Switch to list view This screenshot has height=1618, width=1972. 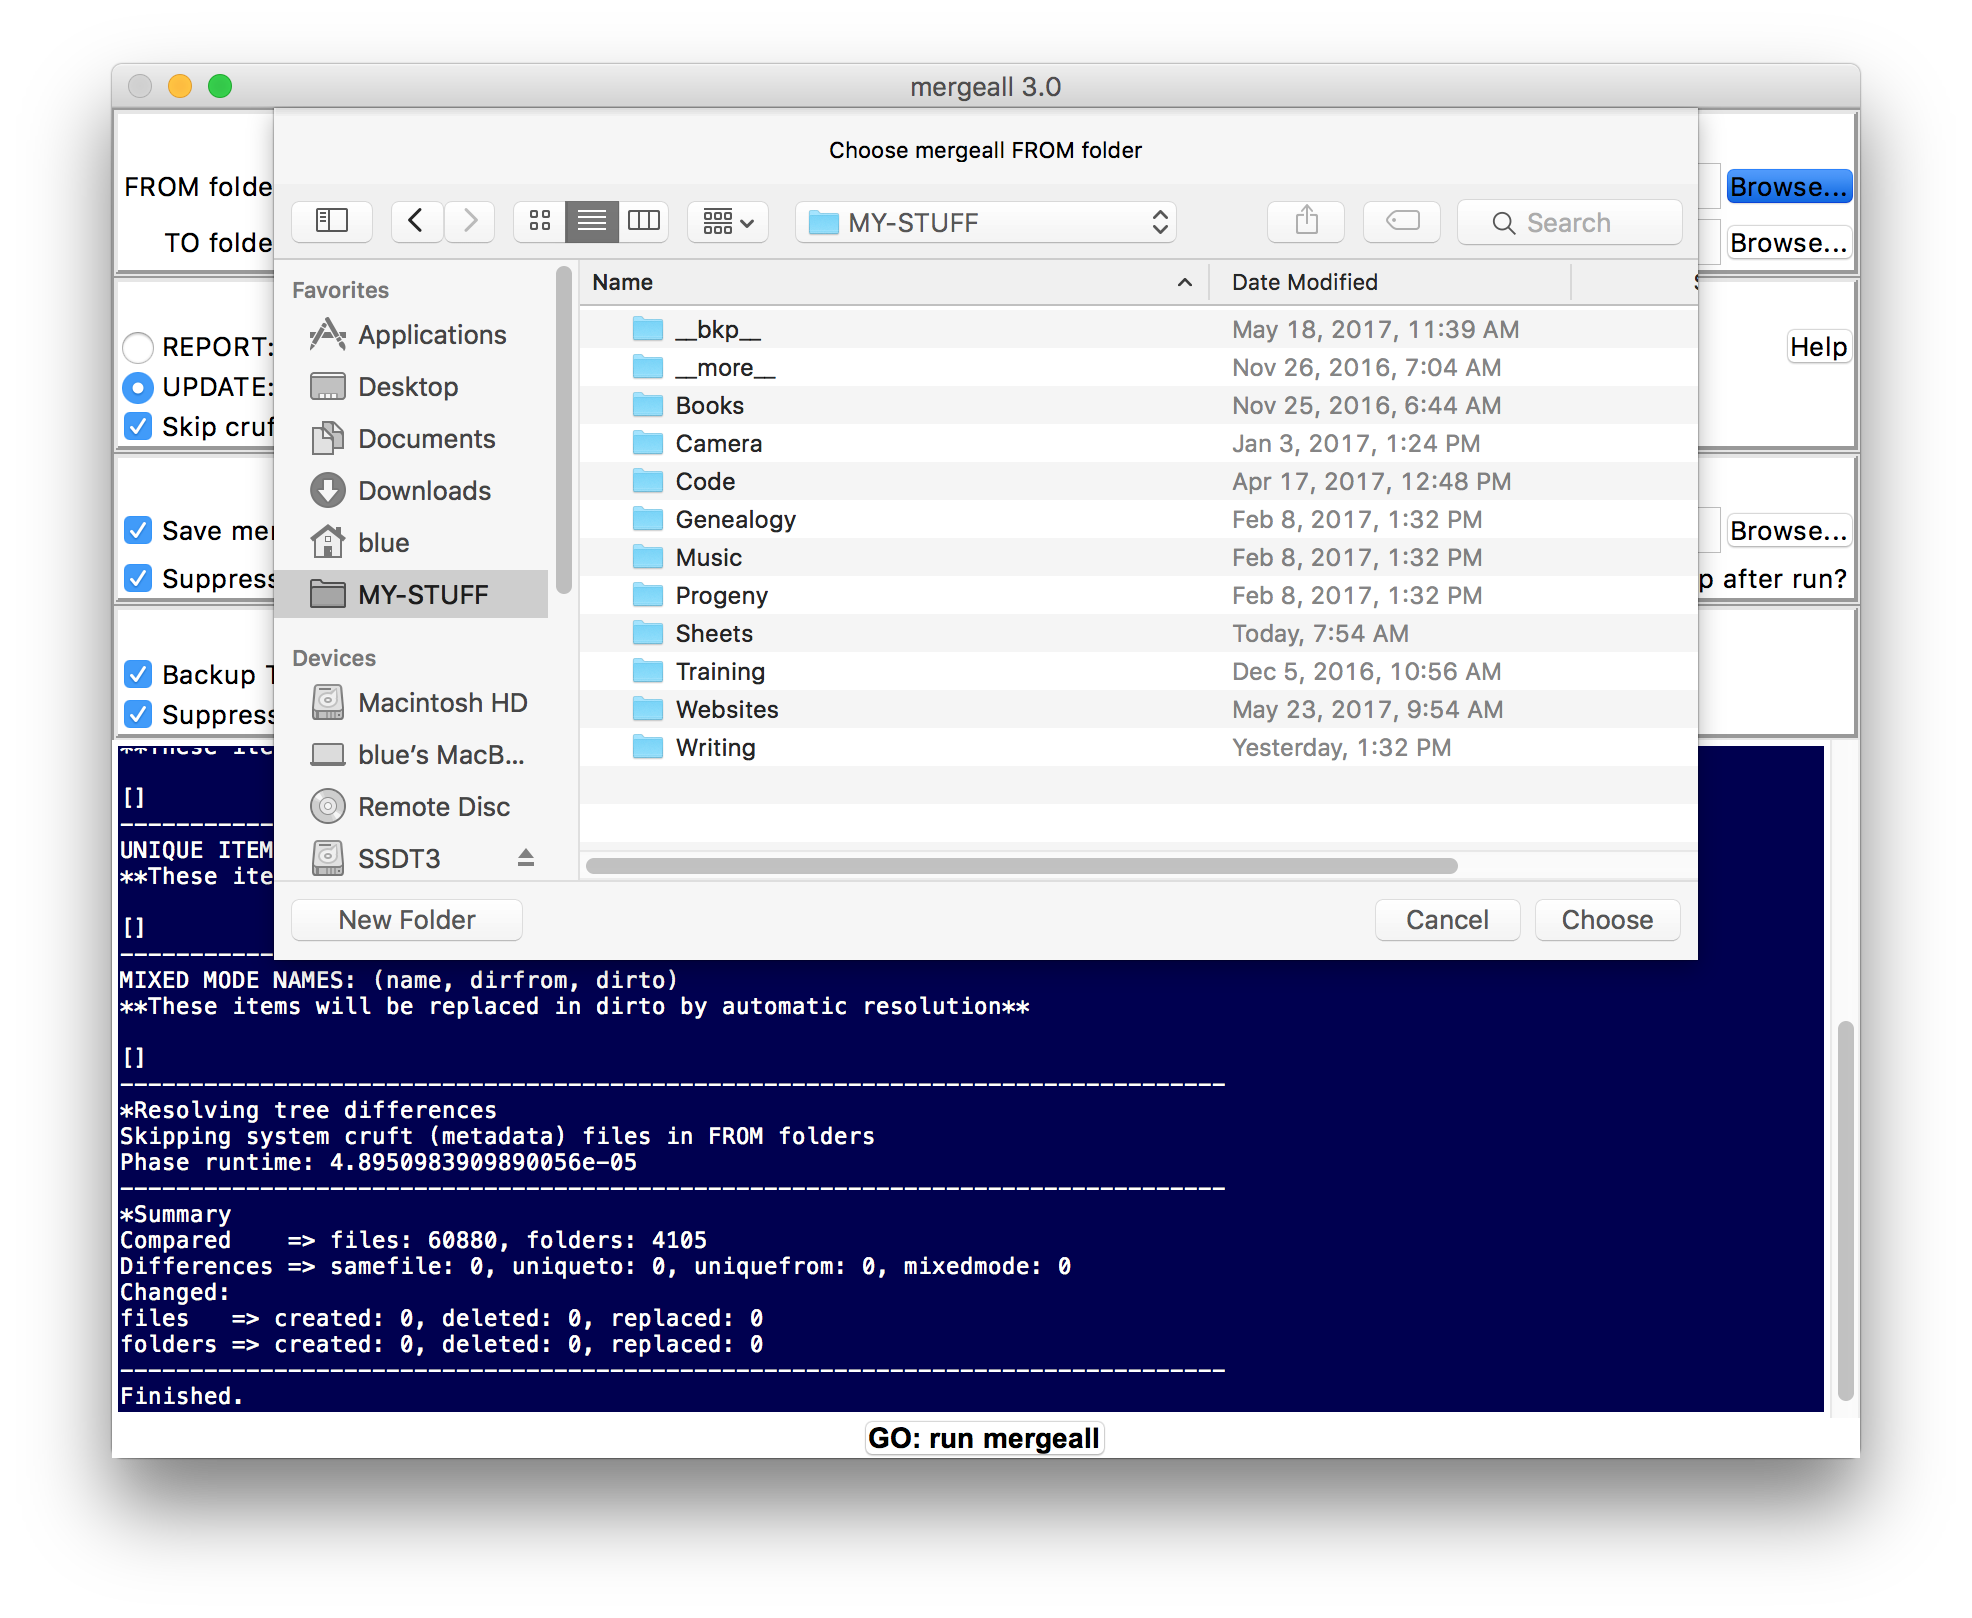[x=592, y=221]
